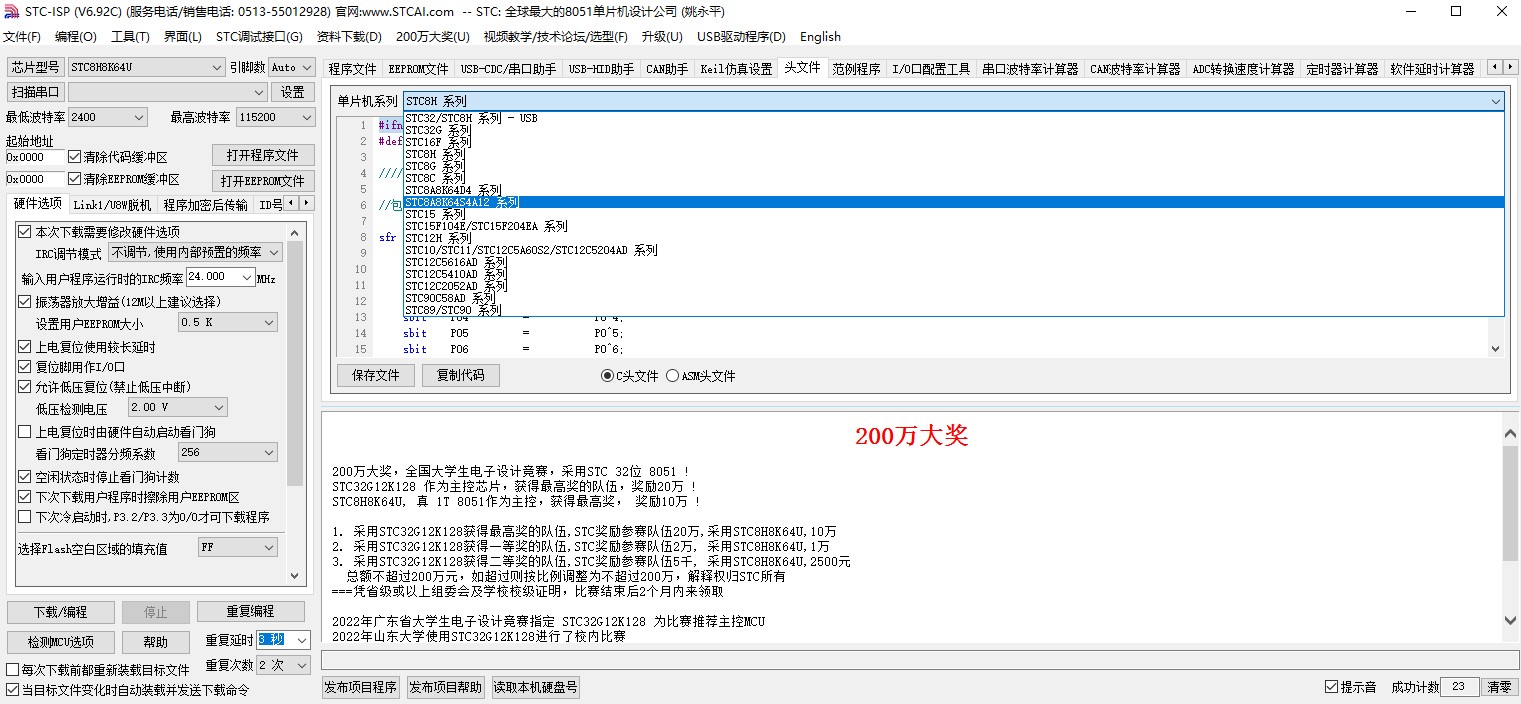The height and width of the screenshot is (704, 1521).
Task: Toggle 振荡器放大增益 checkbox
Action: 25,302
